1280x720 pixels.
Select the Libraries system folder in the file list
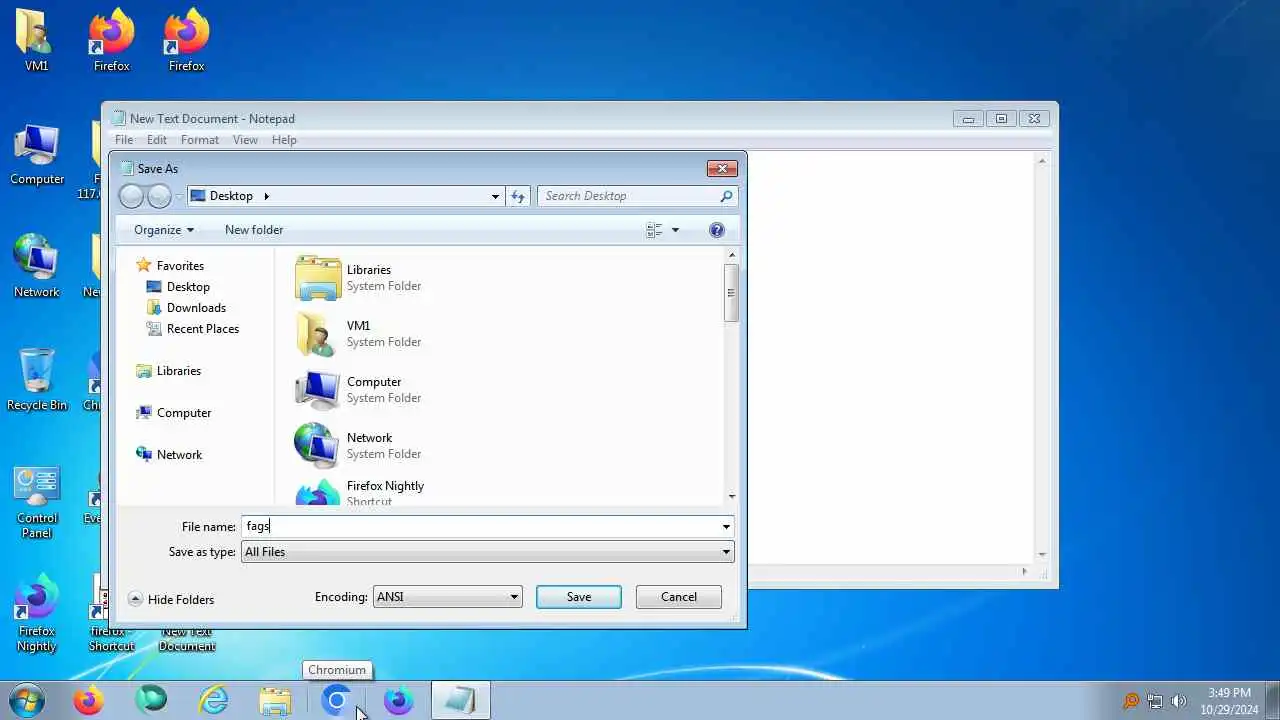point(508,278)
